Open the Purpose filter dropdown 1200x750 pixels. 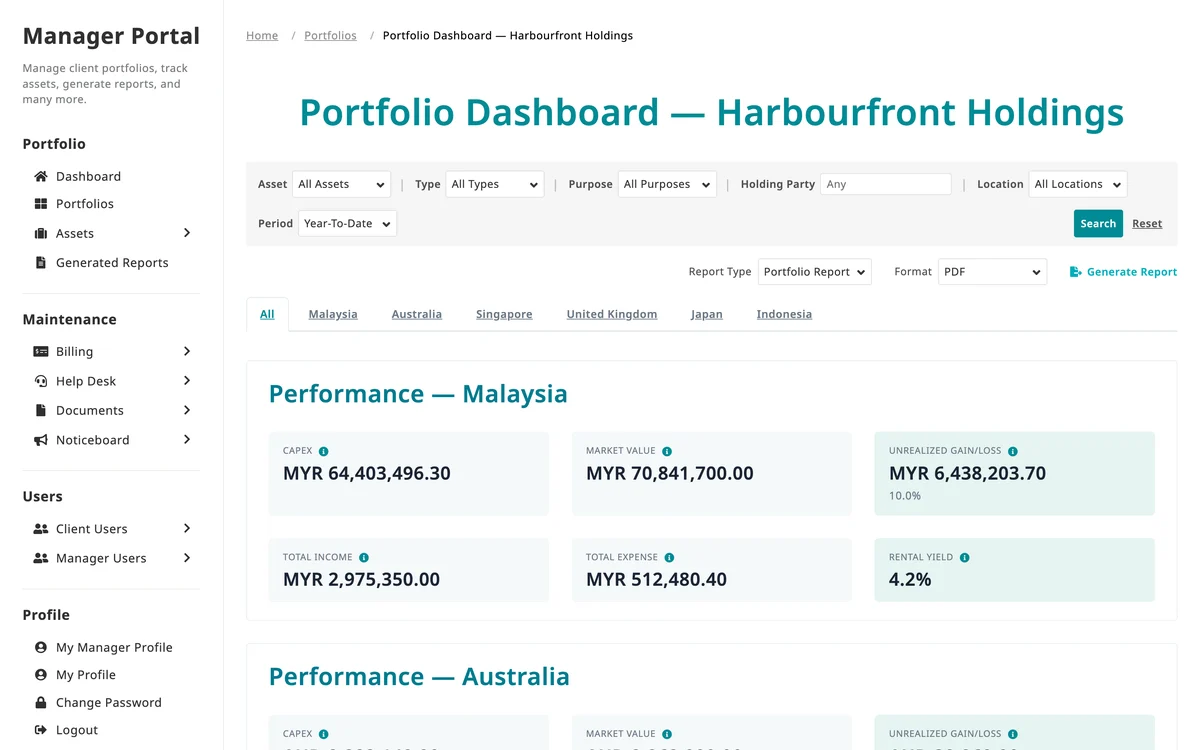(x=667, y=184)
